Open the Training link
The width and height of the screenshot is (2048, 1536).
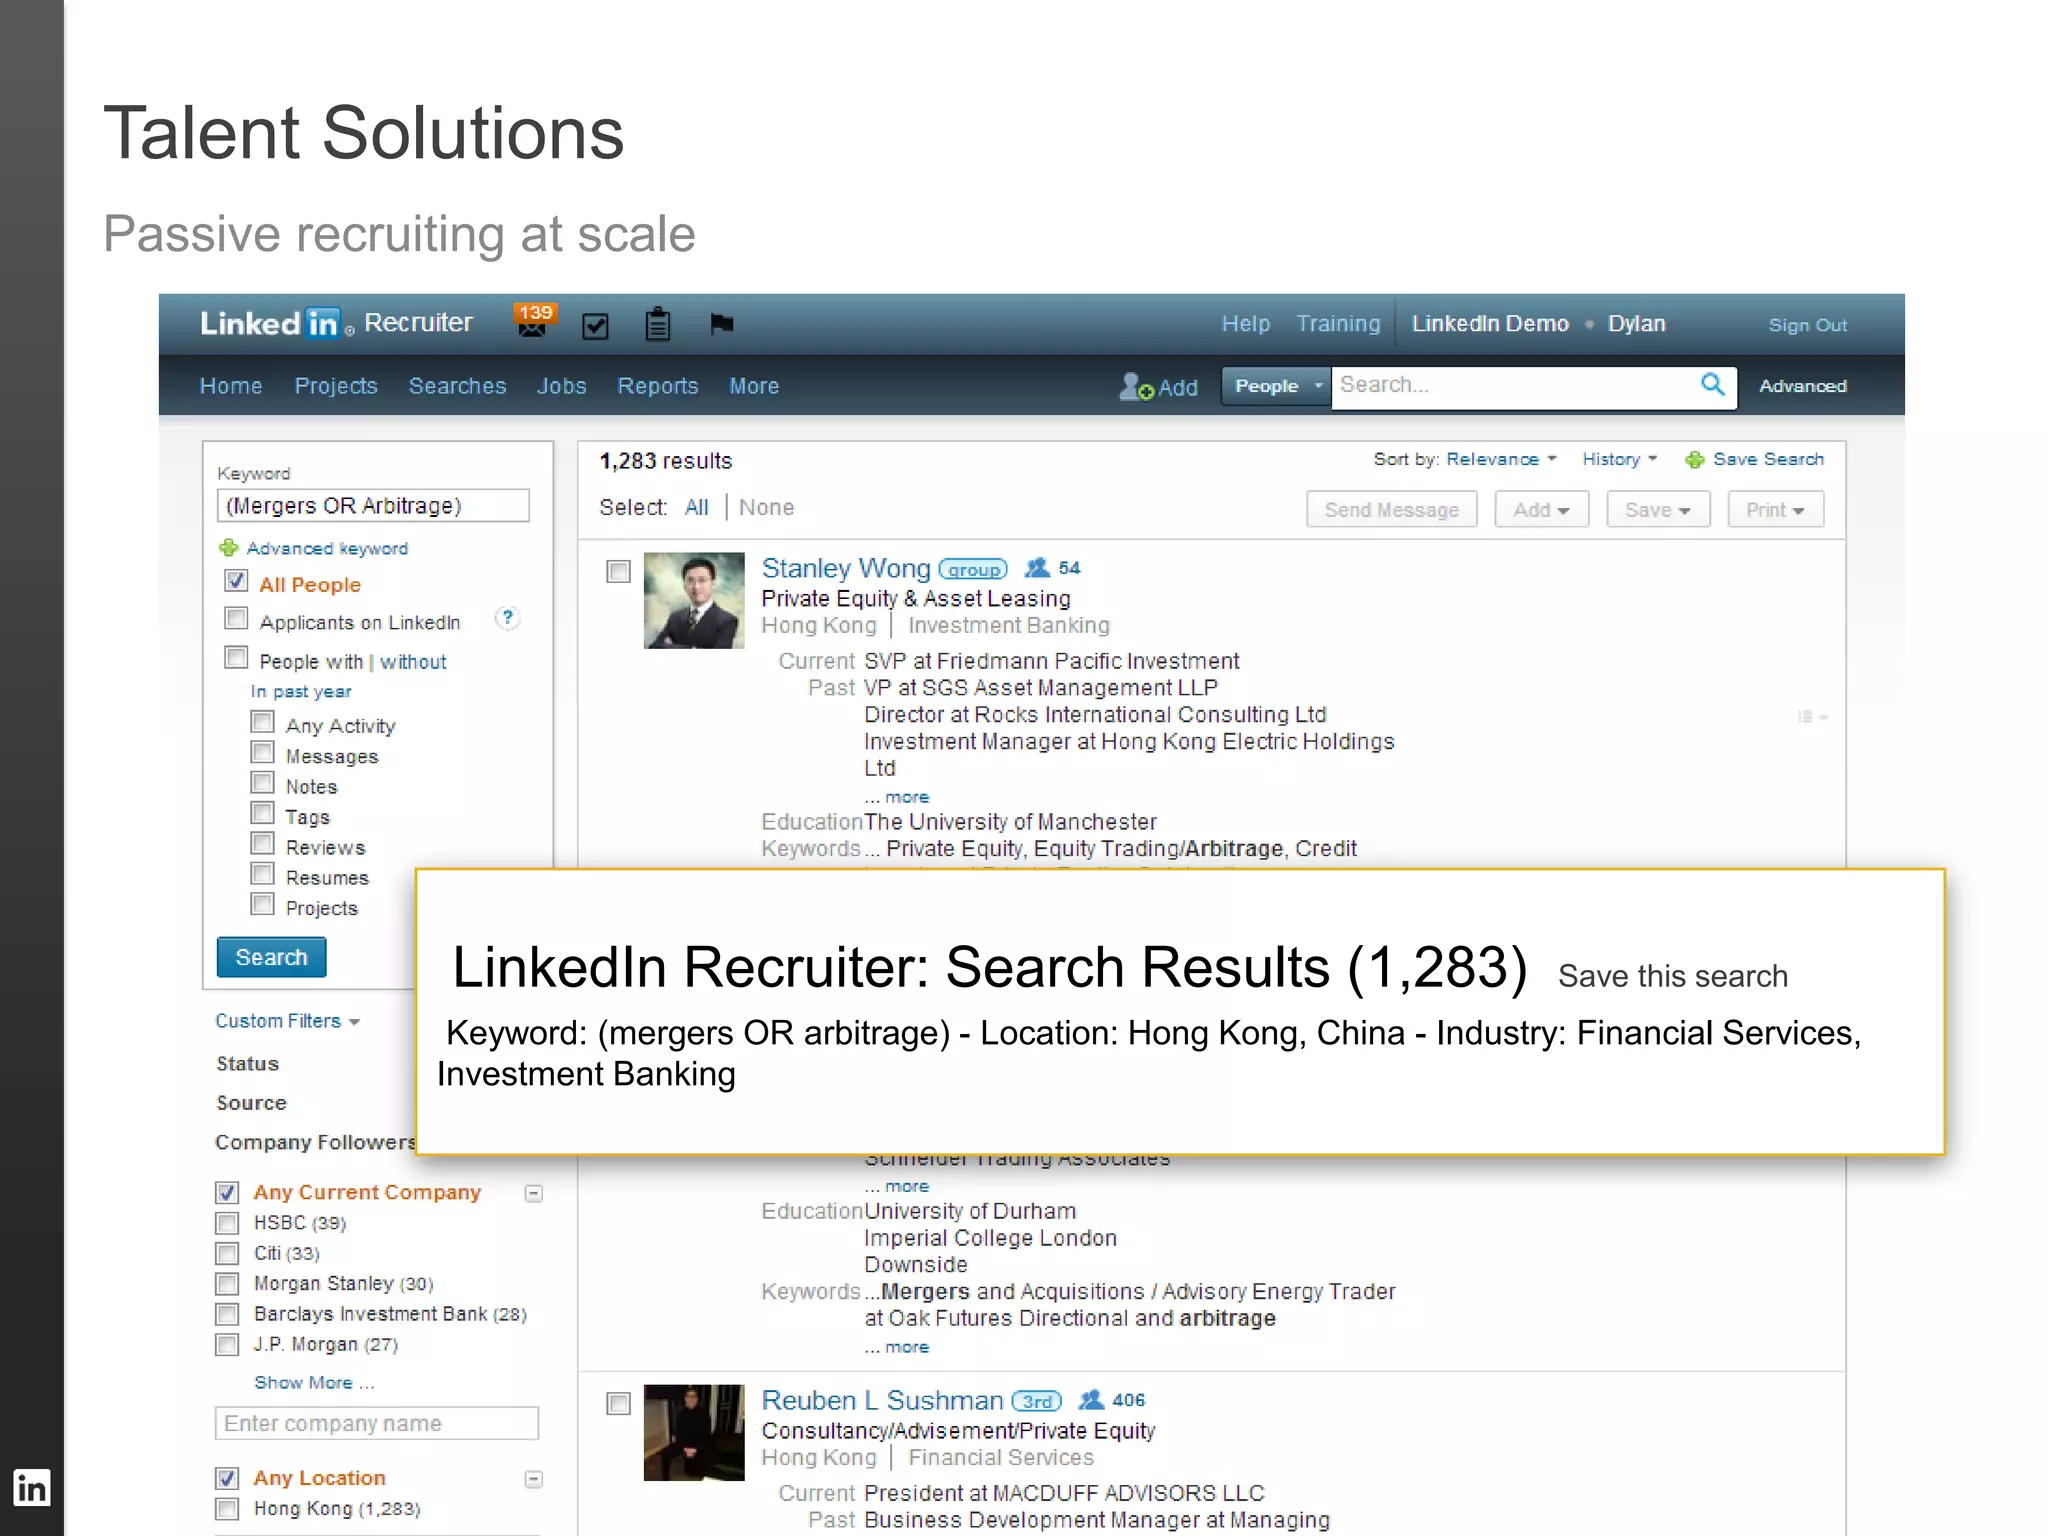coord(1338,324)
